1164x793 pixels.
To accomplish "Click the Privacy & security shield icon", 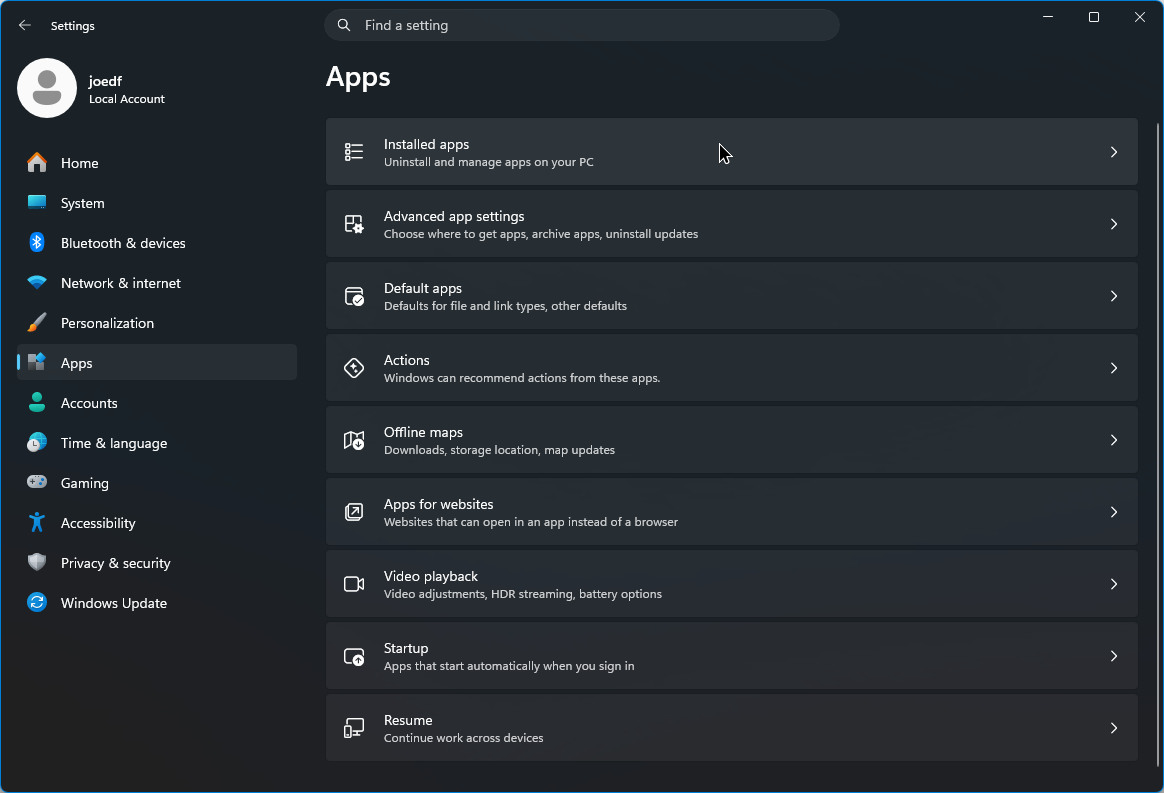I will [x=37, y=562].
